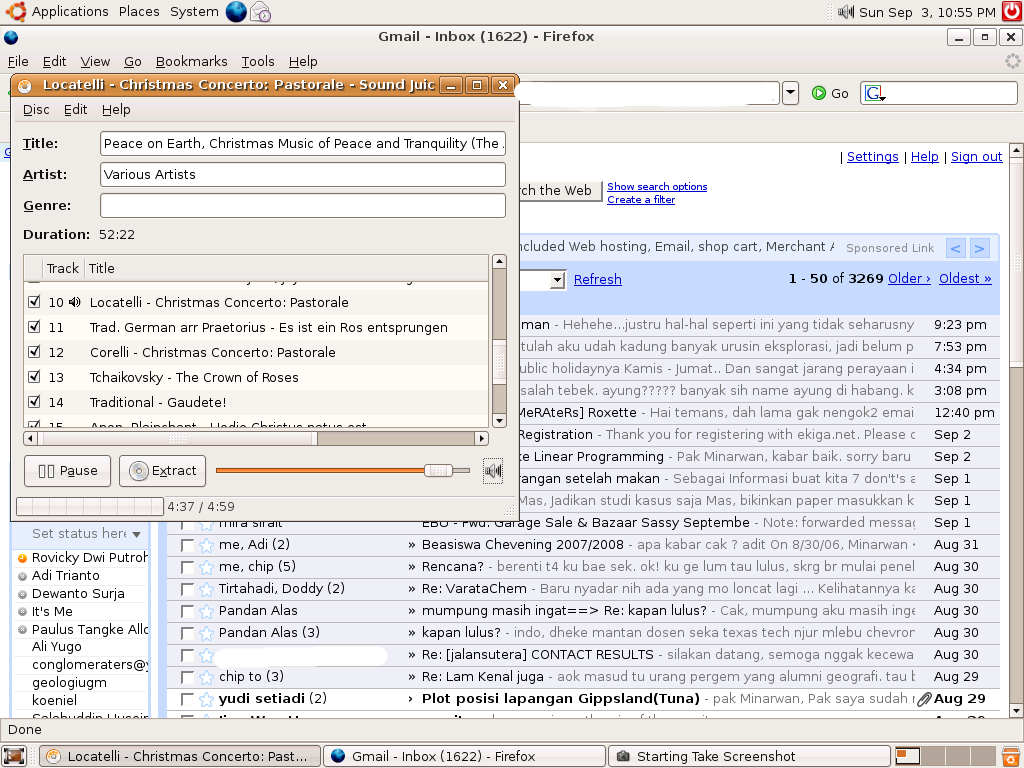Image resolution: width=1024 pixels, height=768 pixels.
Task: Click the Firefox activity throbber icon
Action: [1012, 61]
